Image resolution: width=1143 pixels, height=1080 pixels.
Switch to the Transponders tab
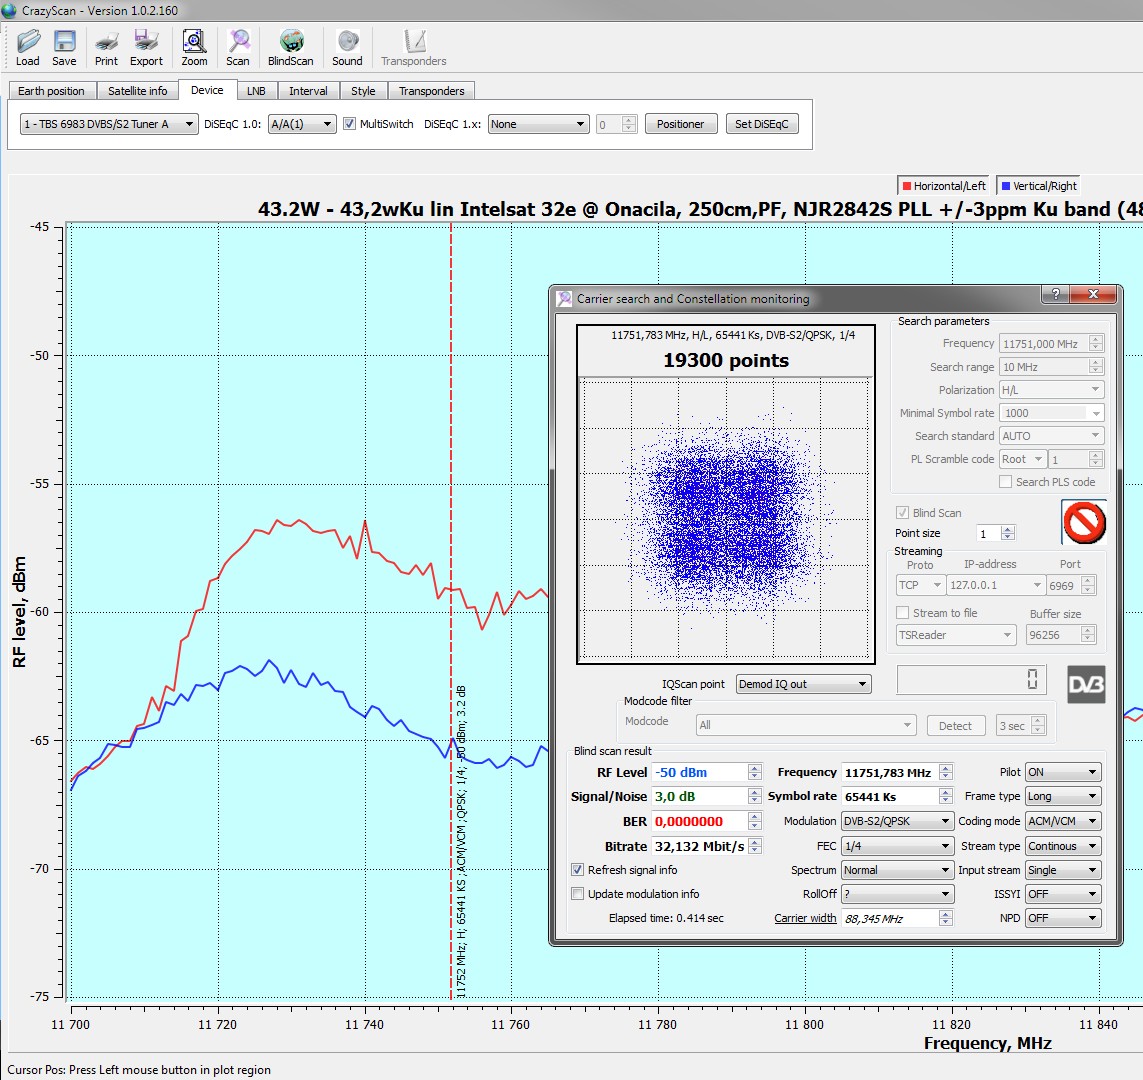click(432, 91)
